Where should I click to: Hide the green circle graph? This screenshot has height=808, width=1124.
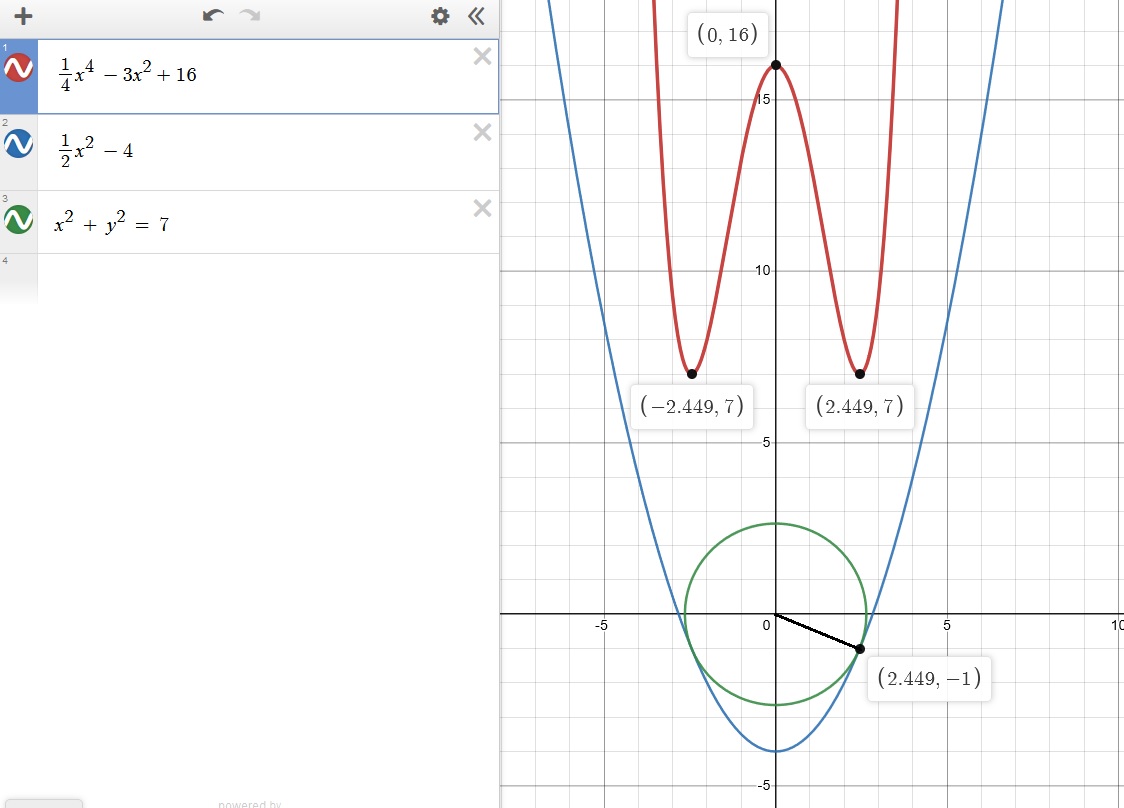pos(19,220)
